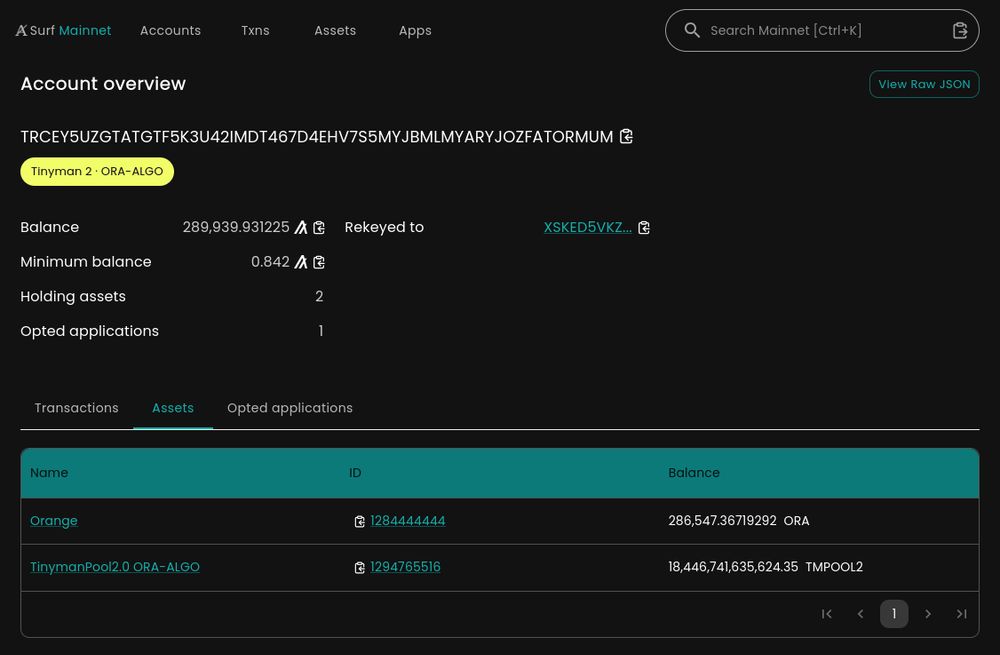The image size is (1000, 655).
Task: Click ORA balance 286,547.36719292
Action: coord(739,520)
